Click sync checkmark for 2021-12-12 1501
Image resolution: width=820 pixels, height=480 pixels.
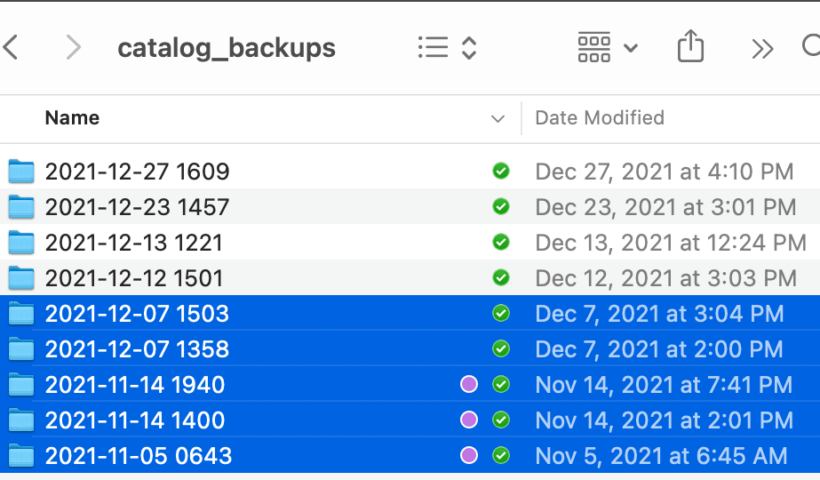click(501, 278)
